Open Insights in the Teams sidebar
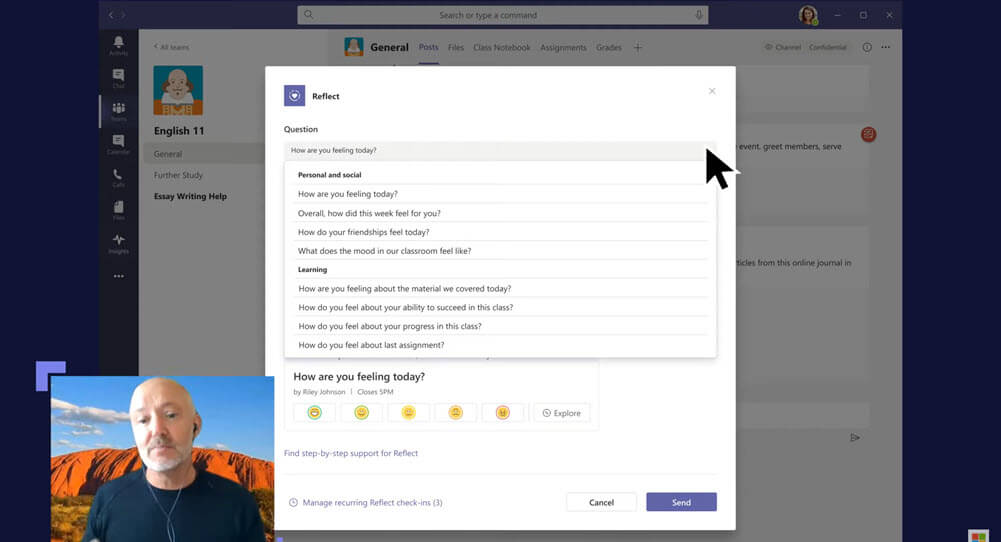The width and height of the screenshot is (1001, 542). click(x=118, y=243)
